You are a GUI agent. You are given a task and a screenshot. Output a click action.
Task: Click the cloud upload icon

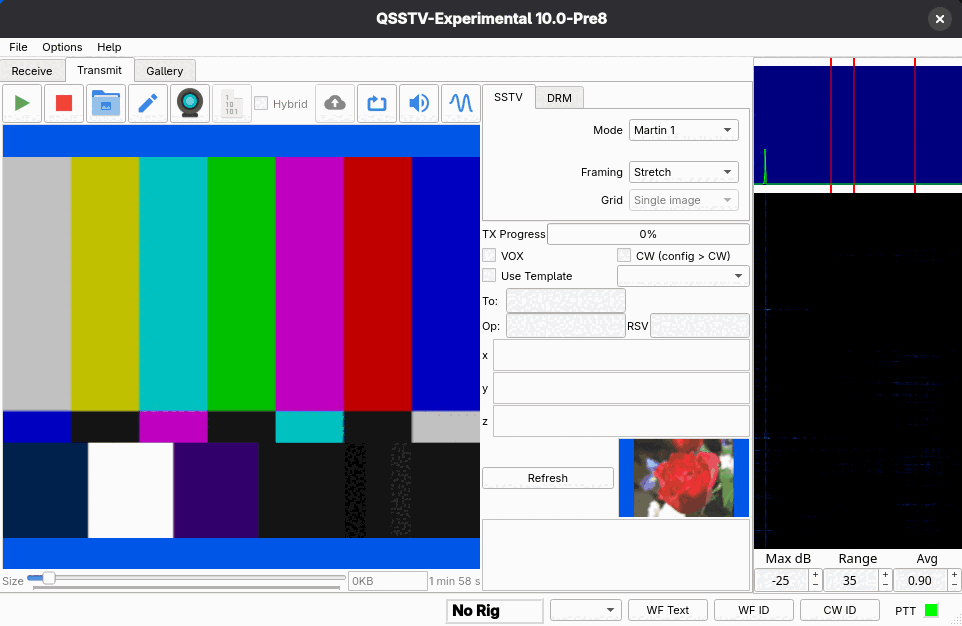335,103
